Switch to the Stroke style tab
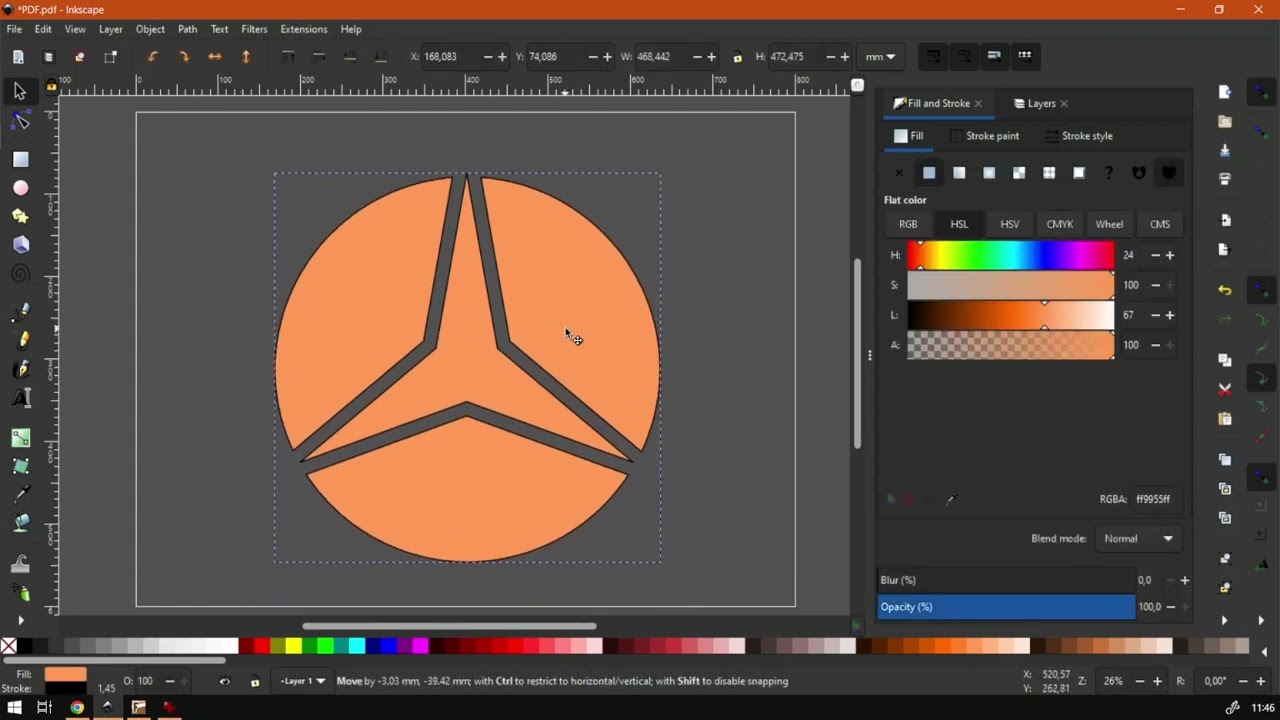Screen dimensions: 1280x720 pyautogui.click(x=1079, y=136)
